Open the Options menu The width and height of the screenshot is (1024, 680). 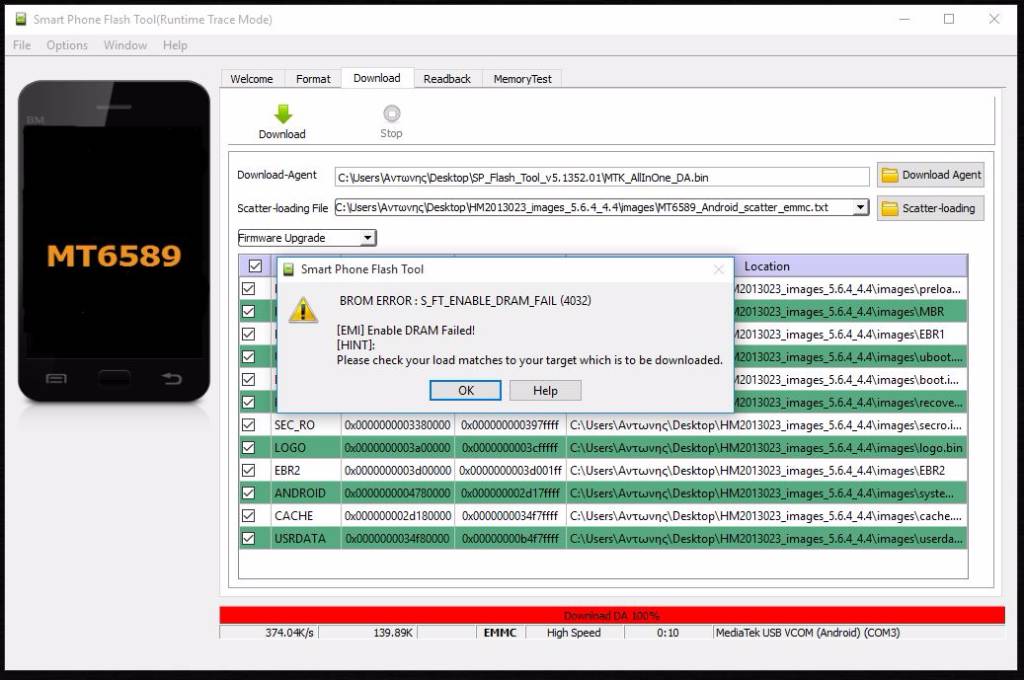point(67,45)
